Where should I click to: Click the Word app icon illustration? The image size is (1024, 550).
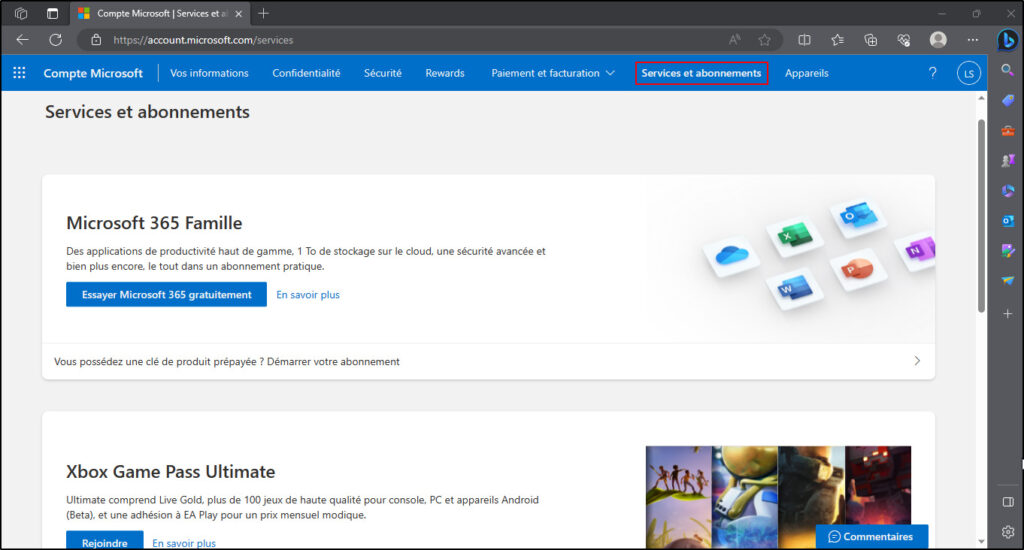point(795,288)
